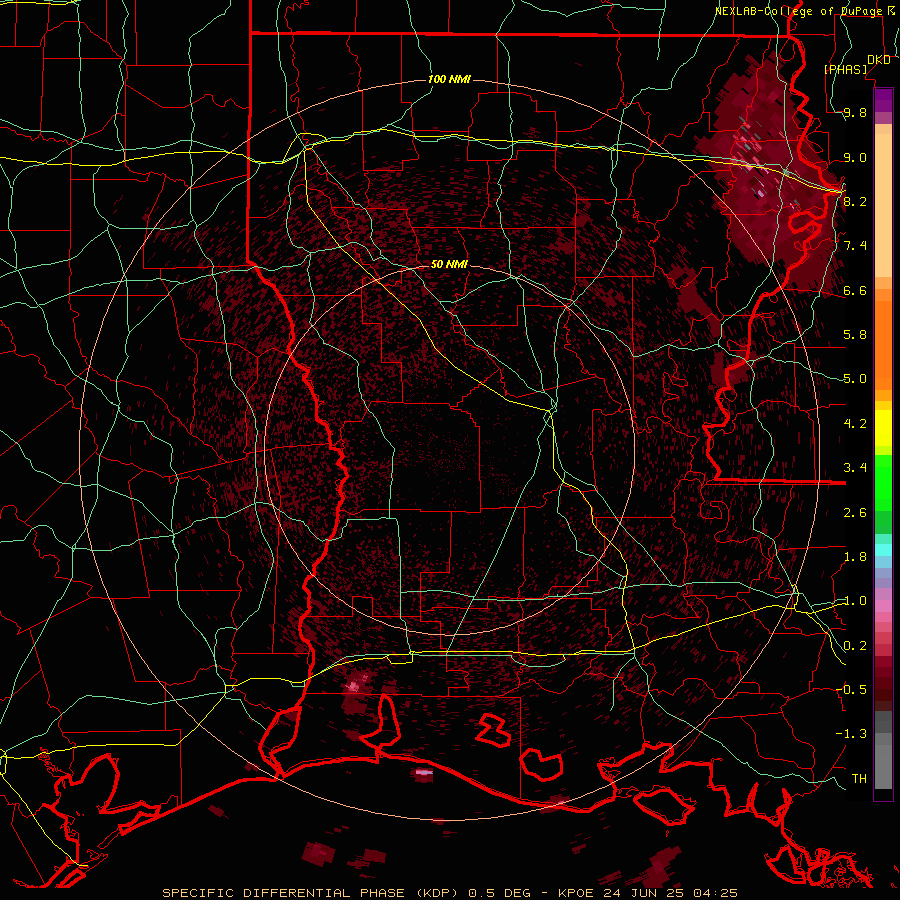Click the TH label on the legend
The height and width of the screenshot is (900, 900).
coord(859,778)
